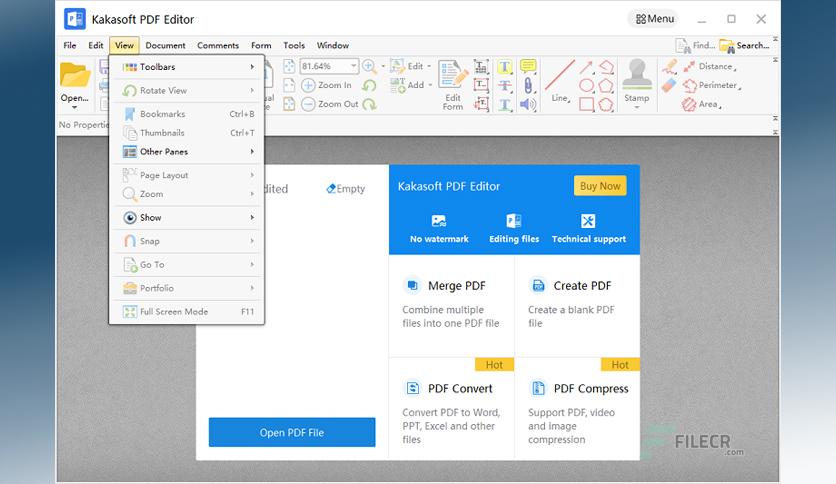Click the Create PDF card
This screenshot has width=836, height=484.
577,305
